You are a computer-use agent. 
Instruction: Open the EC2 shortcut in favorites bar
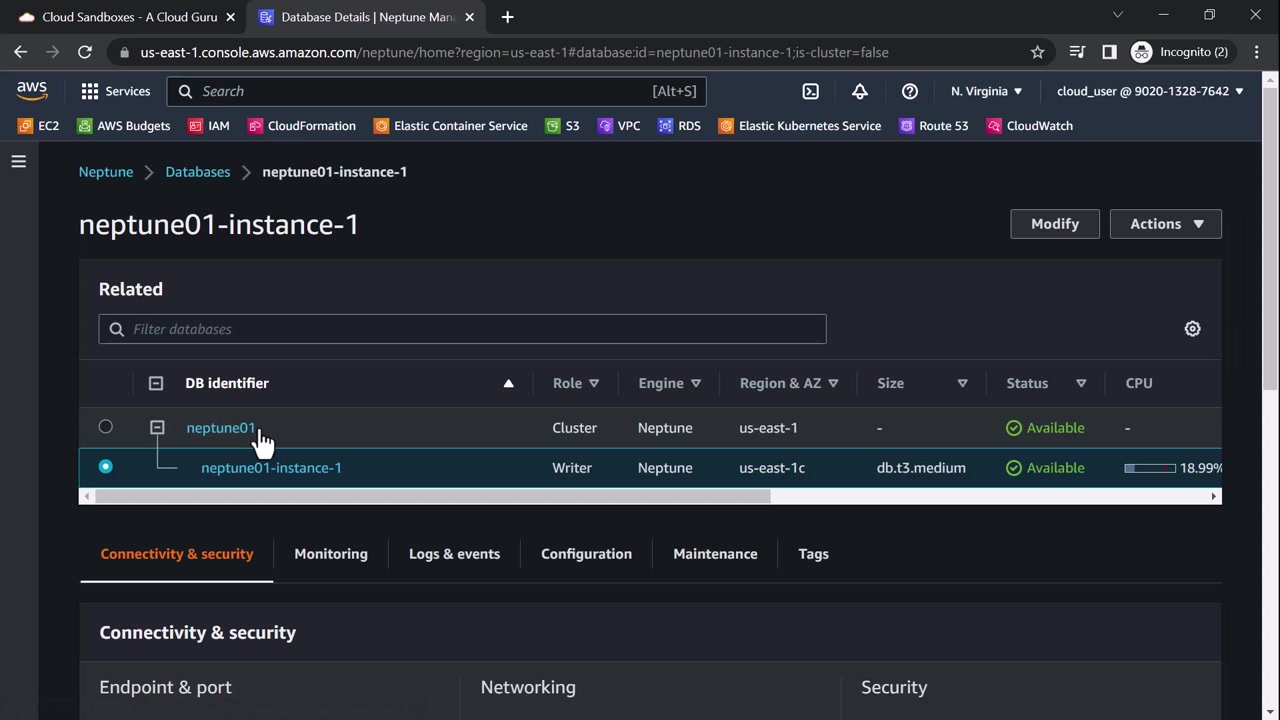click(39, 126)
